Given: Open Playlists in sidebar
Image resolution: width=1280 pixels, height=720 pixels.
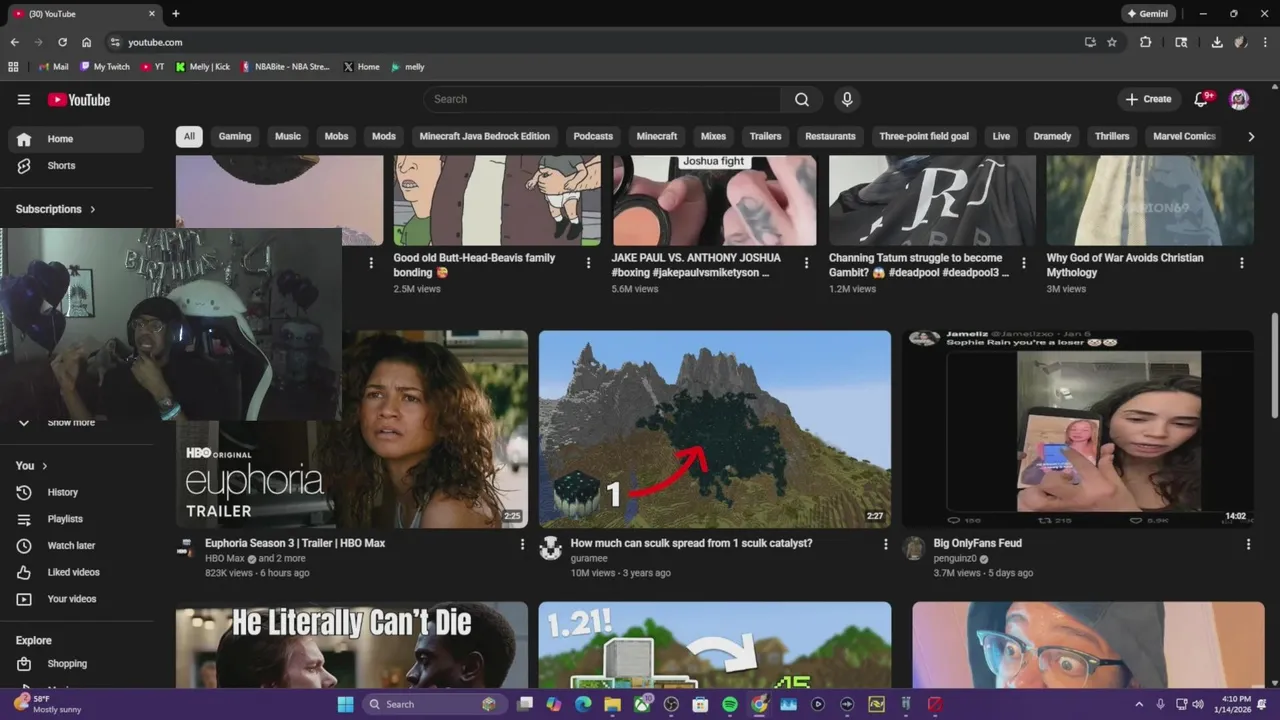Looking at the screenshot, I should tap(76, 519).
